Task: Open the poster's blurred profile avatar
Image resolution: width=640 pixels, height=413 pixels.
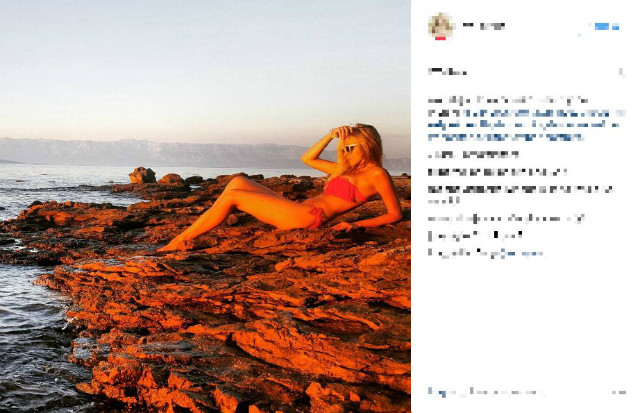Action: click(x=440, y=25)
